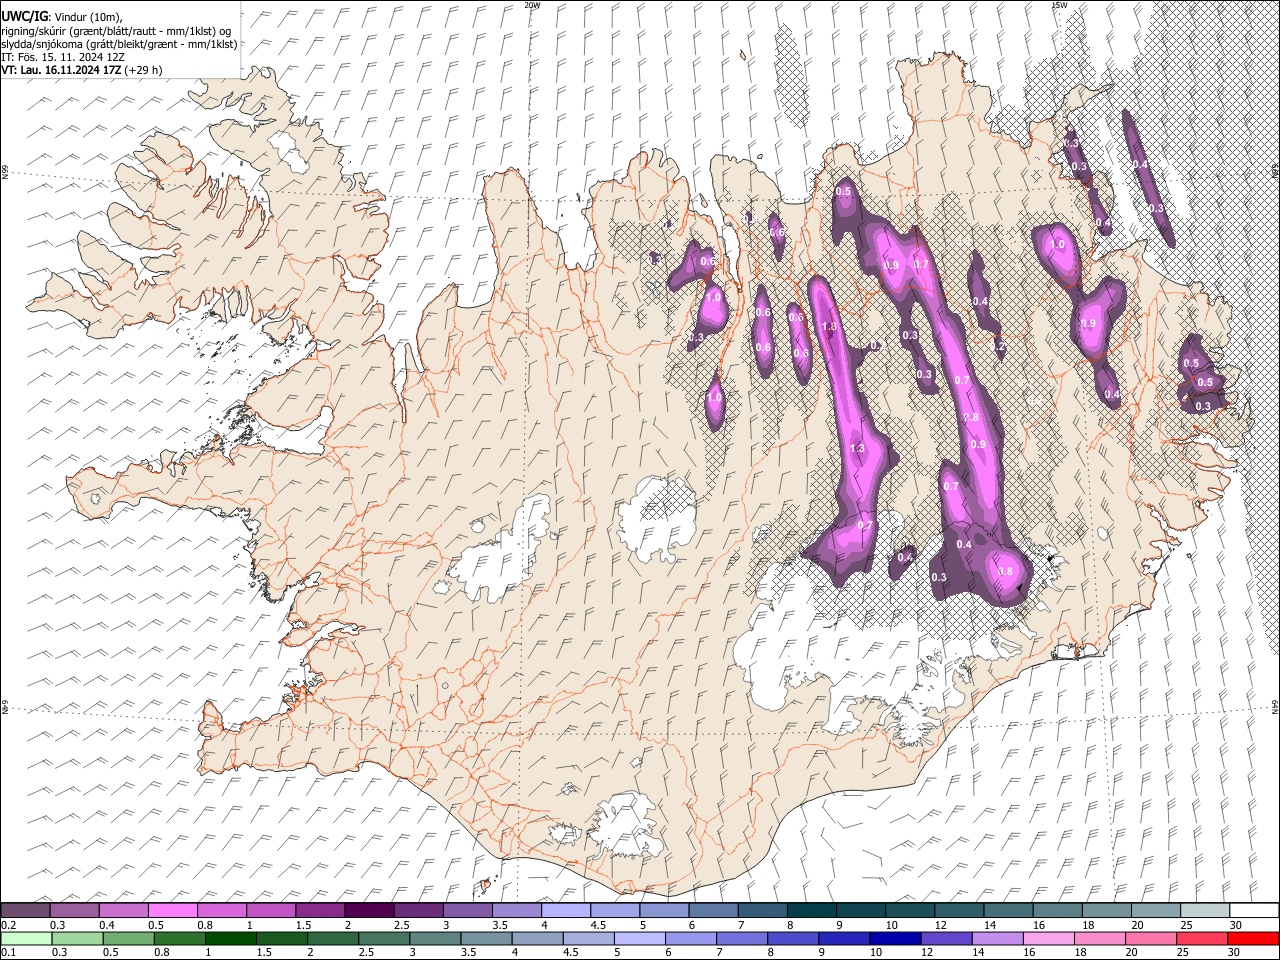Click the '4.5' label in the top legend row
The image size is (1280, 960).
pos(599,925)
